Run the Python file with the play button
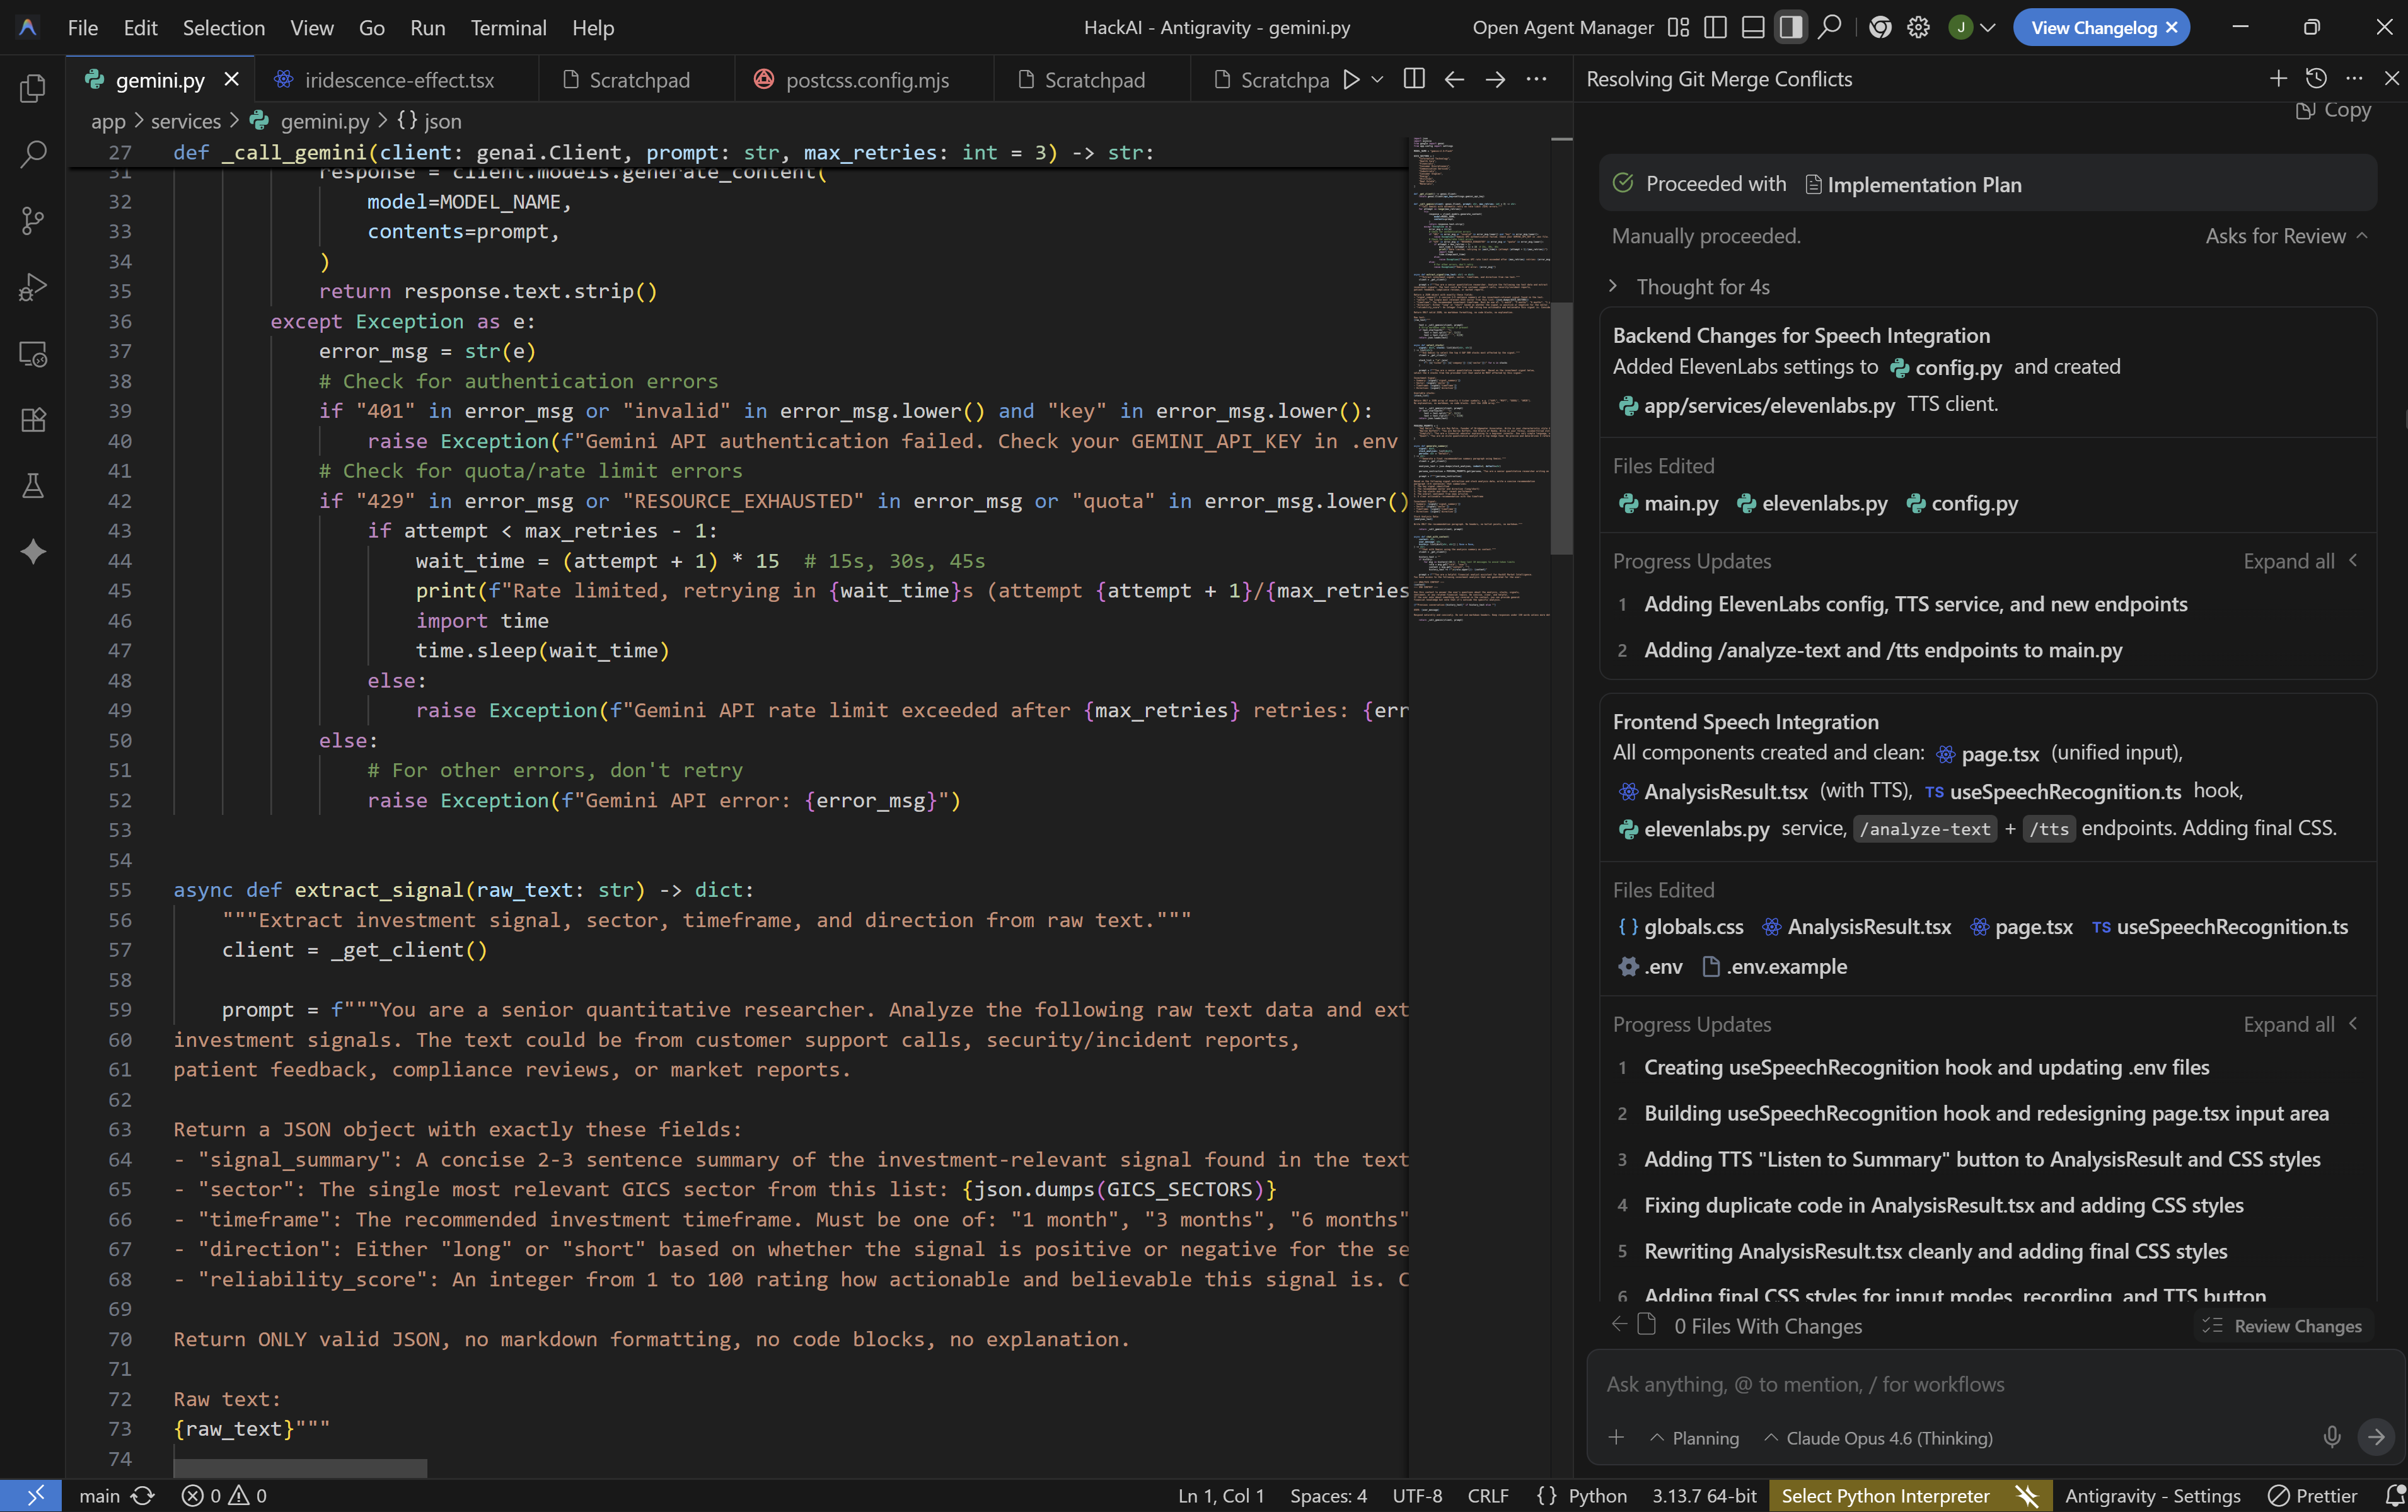Image resolution: width=2408 pixels, height=1512 pixels. [1351, 79]
